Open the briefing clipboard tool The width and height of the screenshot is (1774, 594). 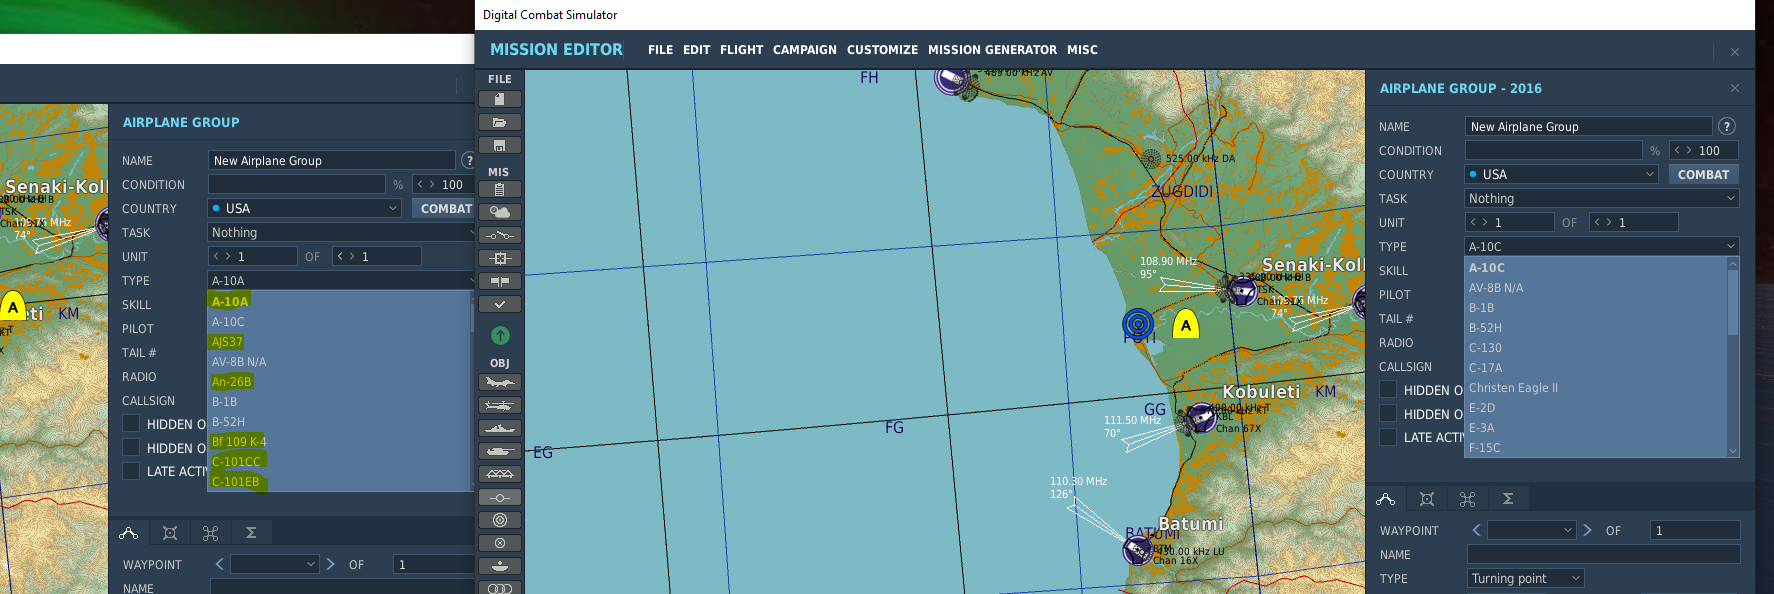click(499, 189)
